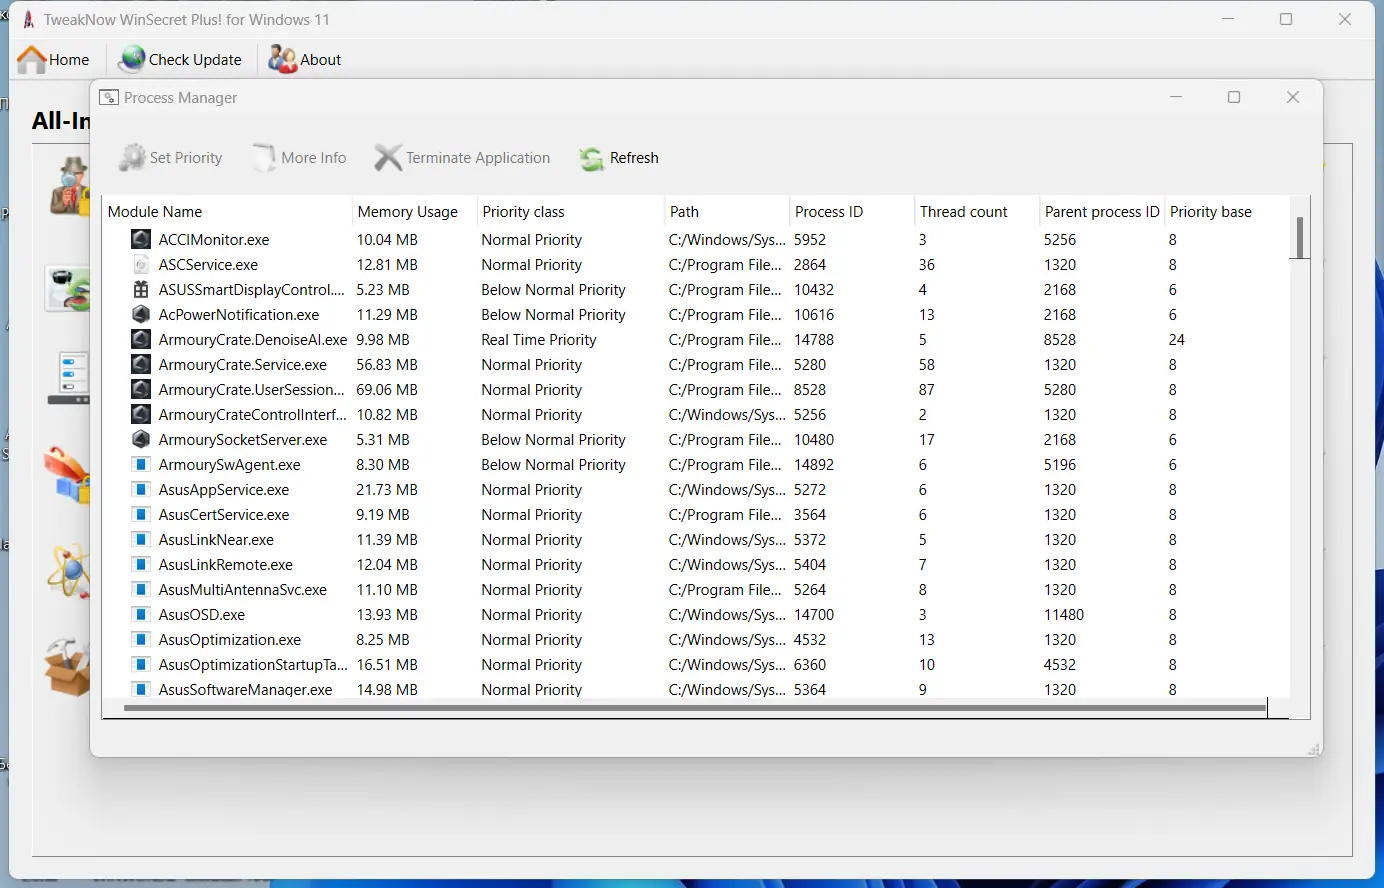Click the ASUSSmartDisplayControl process icon

(141, 289)
